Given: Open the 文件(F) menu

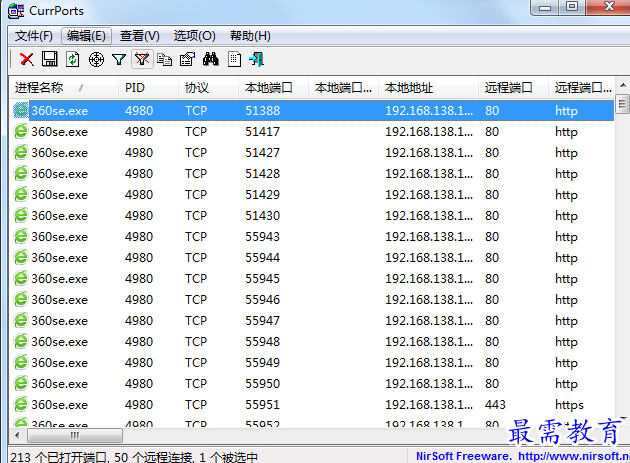Looking at the screenshot, I should (34, 36).
